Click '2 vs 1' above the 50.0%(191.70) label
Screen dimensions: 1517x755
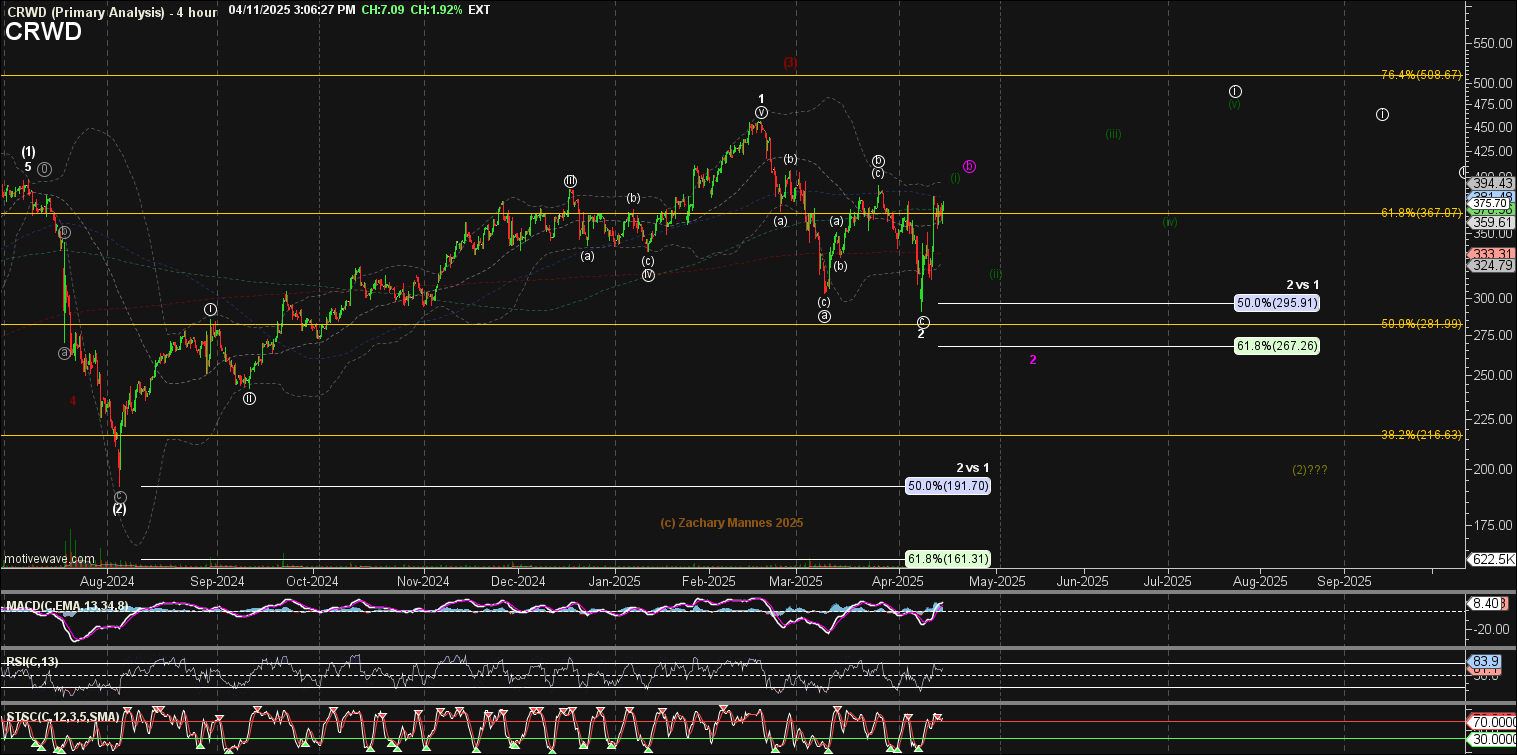point(973,468)
